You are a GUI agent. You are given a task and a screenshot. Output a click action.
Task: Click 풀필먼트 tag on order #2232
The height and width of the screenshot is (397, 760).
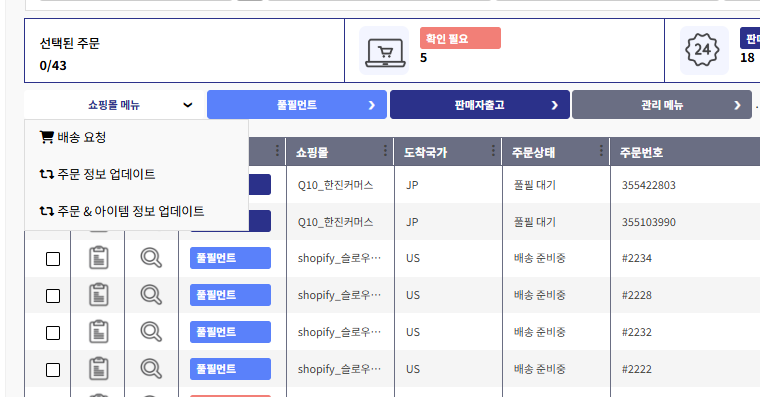(230, 332)
